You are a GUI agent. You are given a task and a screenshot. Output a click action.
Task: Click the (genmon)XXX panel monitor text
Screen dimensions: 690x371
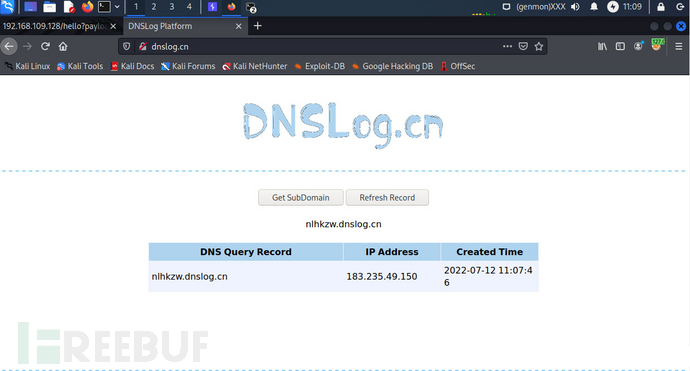click(540, 7)
